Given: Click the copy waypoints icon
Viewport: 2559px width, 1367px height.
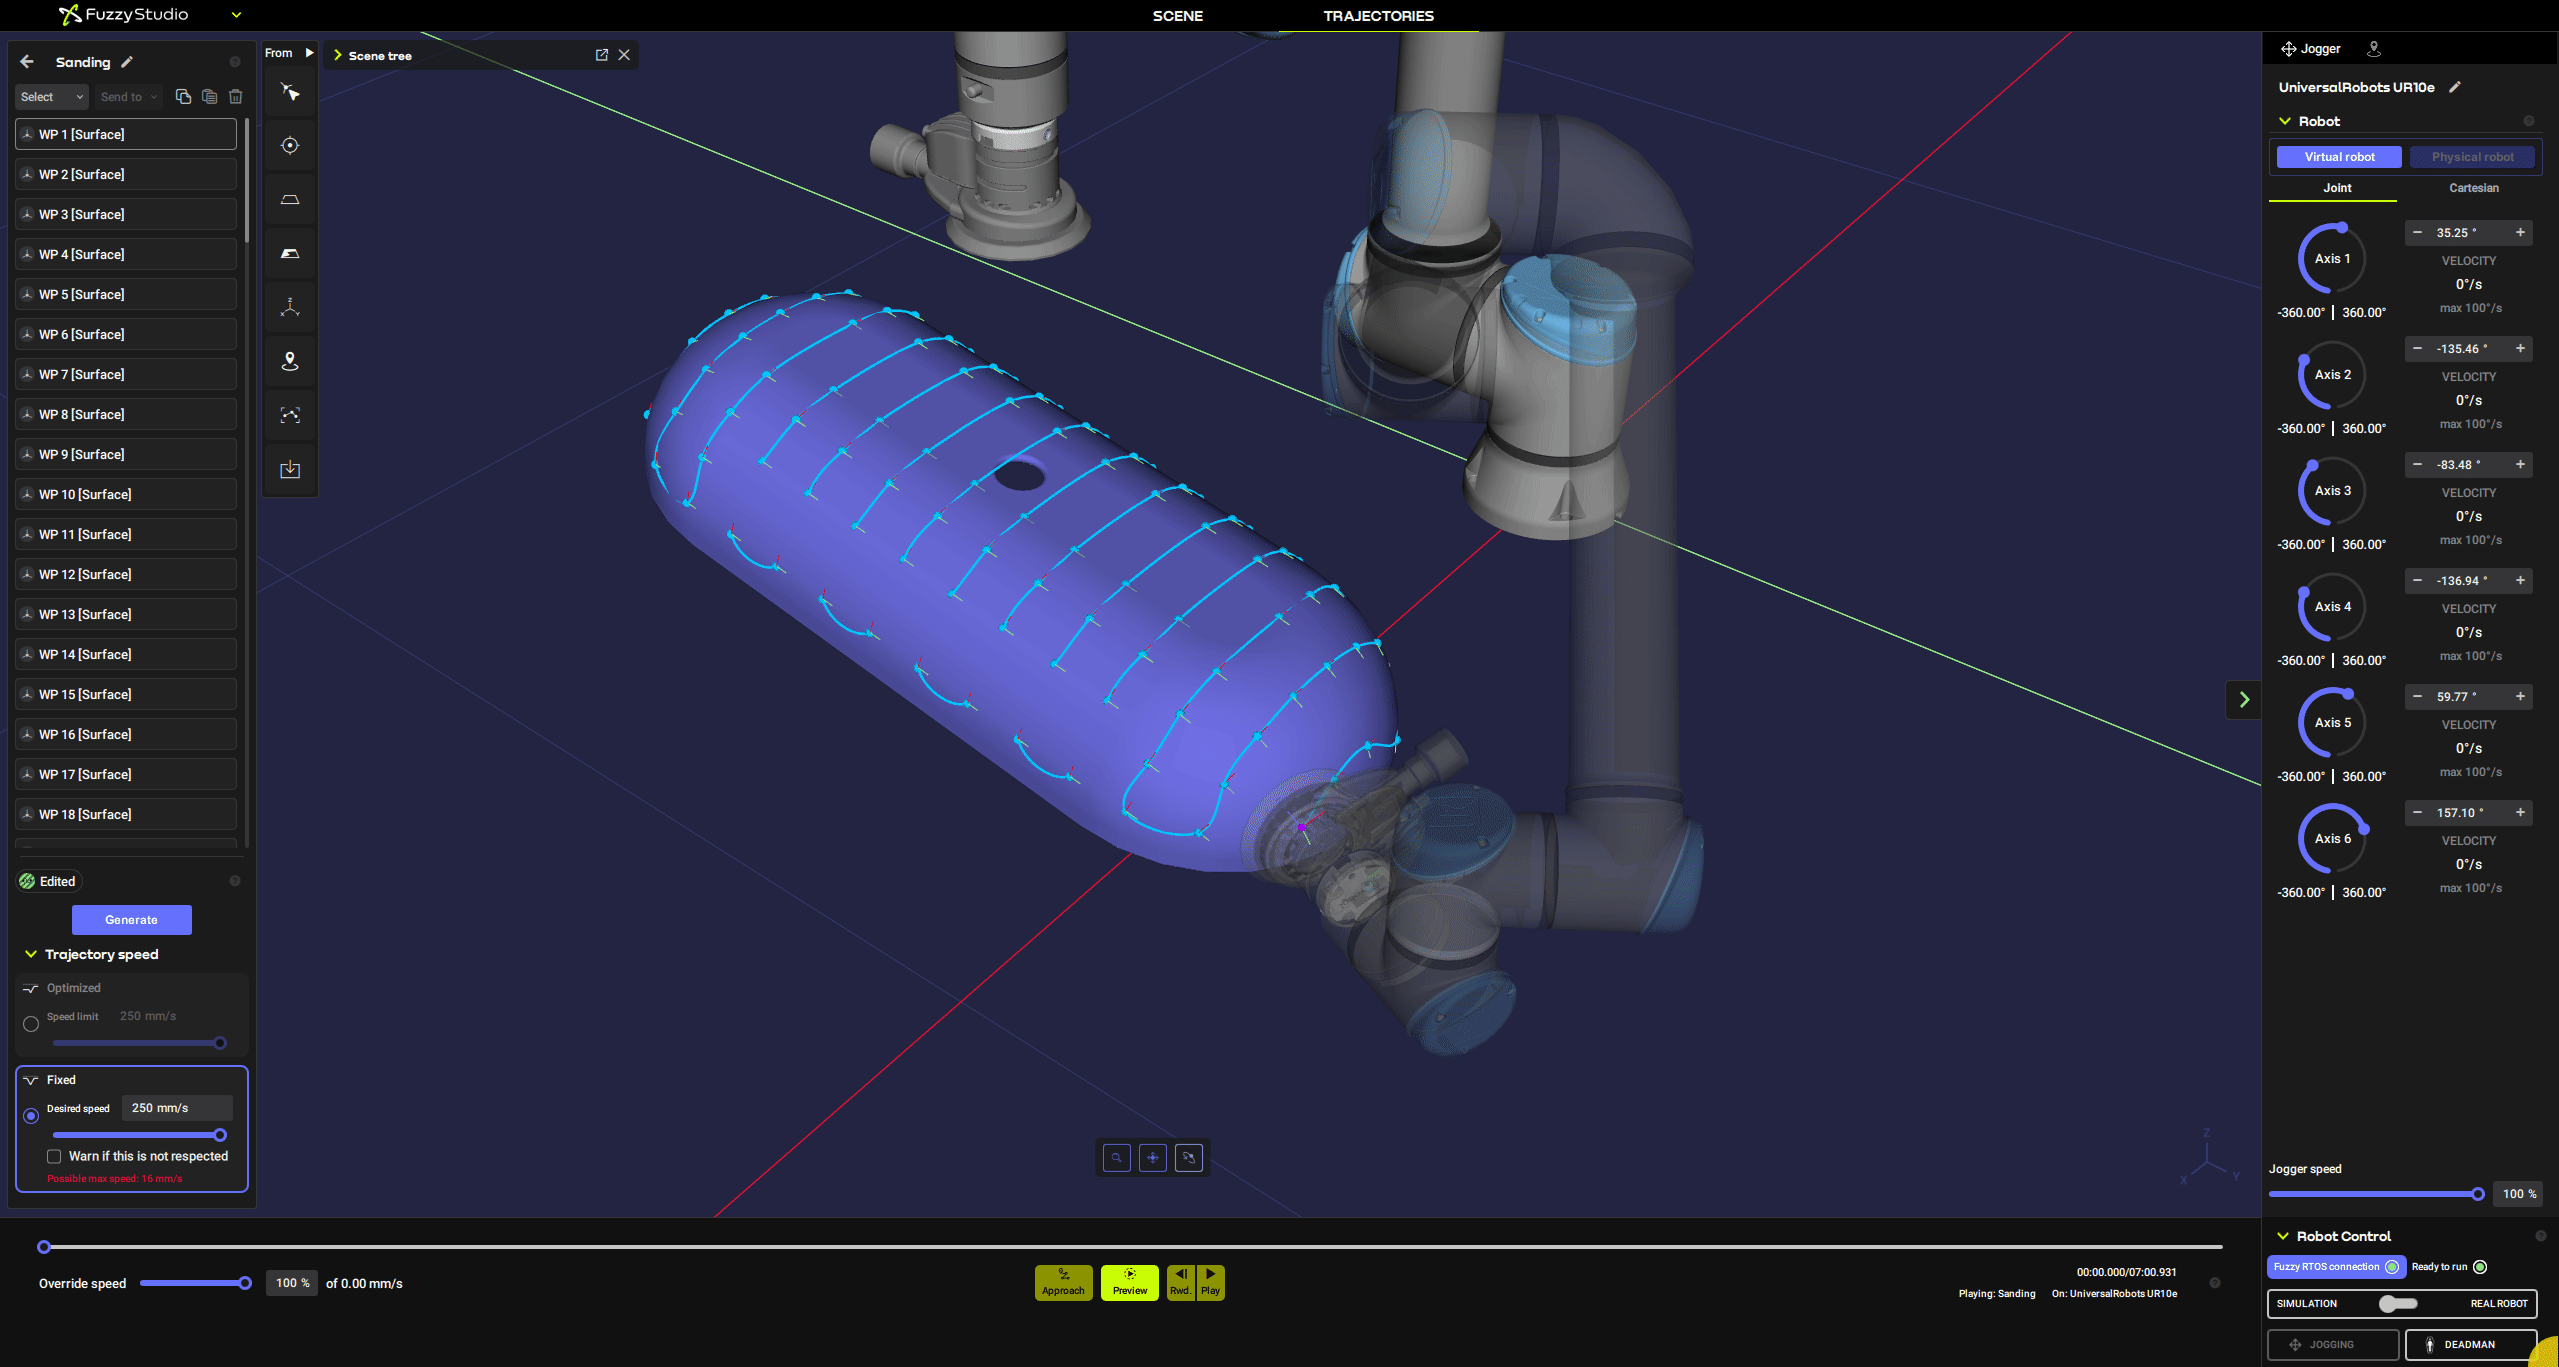Looking at the screenshot, I should point(183,97).
